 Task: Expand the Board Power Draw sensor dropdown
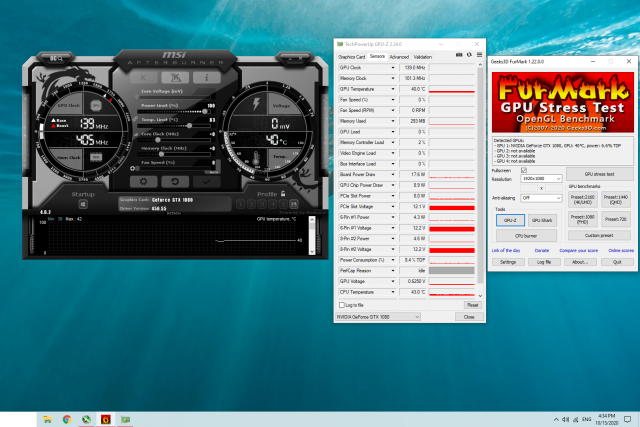click(393, 174)
